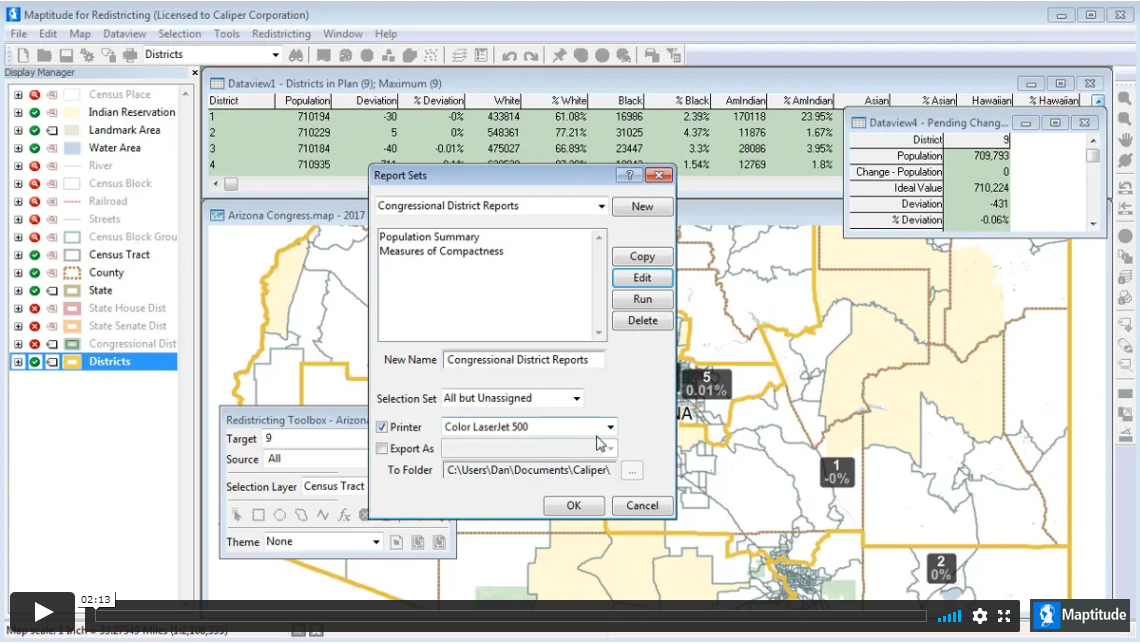Image resolution: width=1140 pixels, height=644 pixels.
Task: Click the Save disk icon in toolbar
Action: point(66,55)
